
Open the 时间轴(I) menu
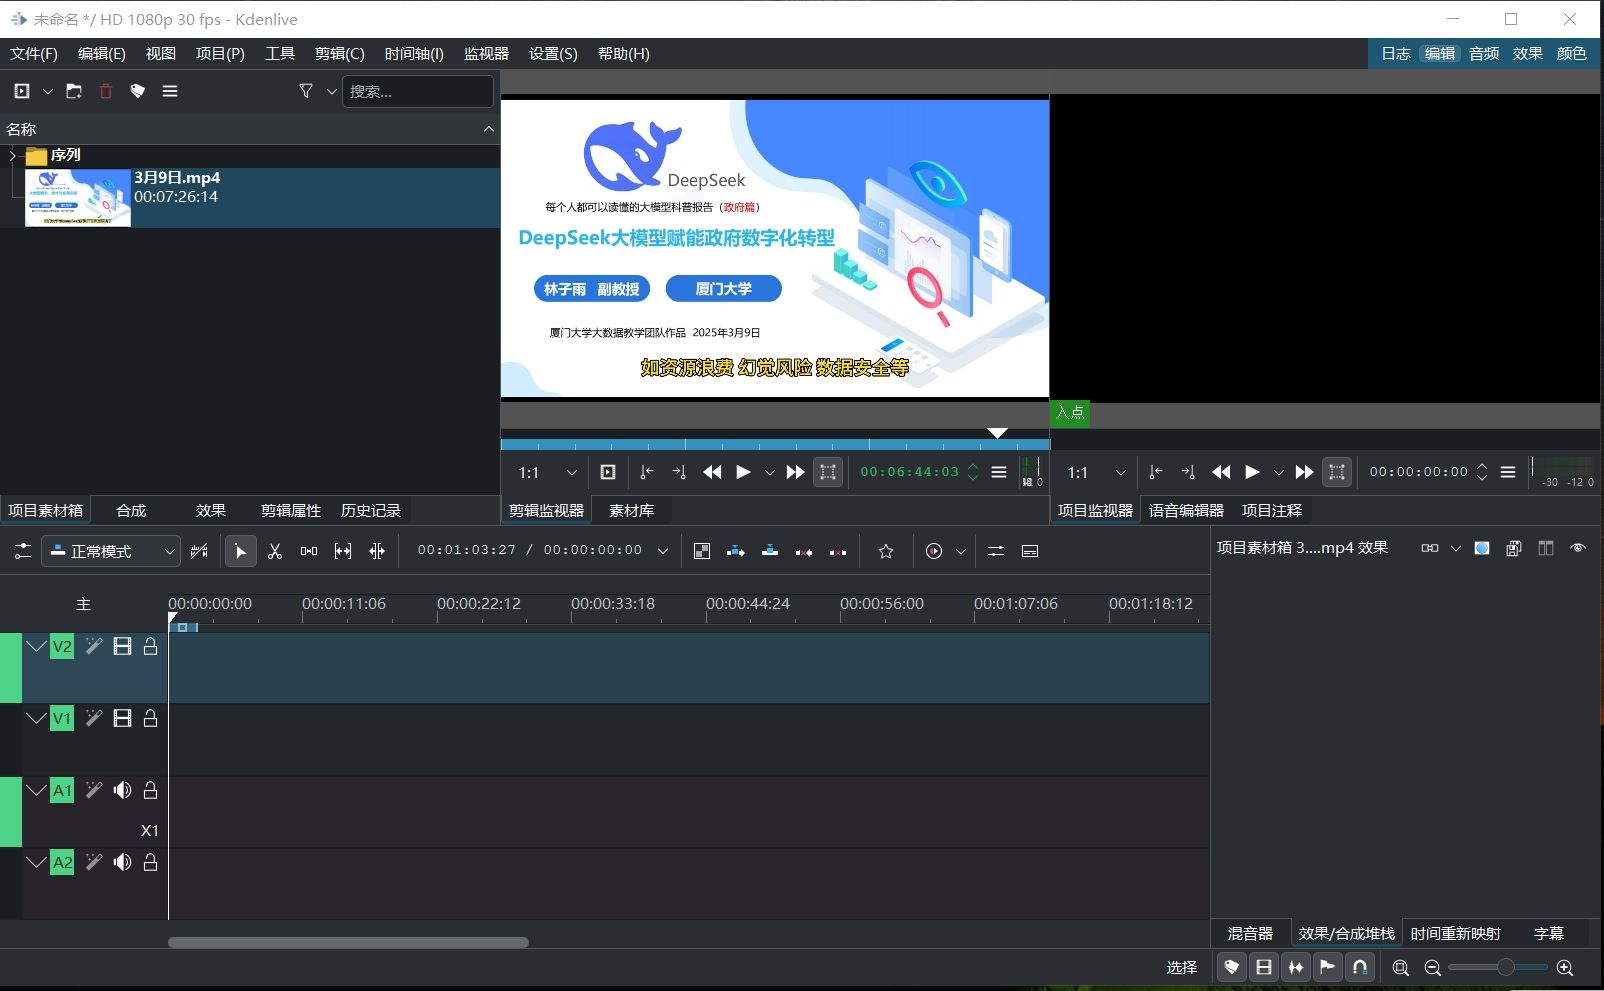(x=414, y=53)
